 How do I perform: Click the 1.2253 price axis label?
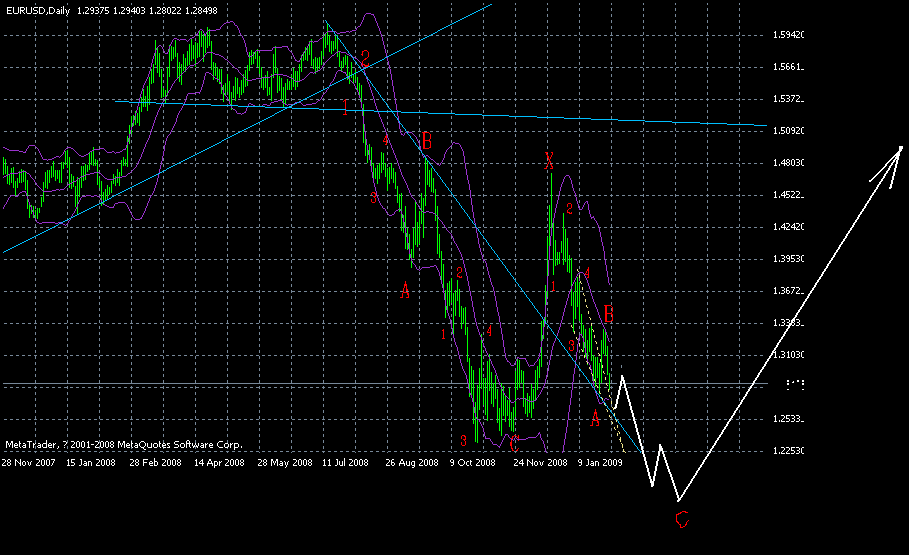(x=788, y=451)
